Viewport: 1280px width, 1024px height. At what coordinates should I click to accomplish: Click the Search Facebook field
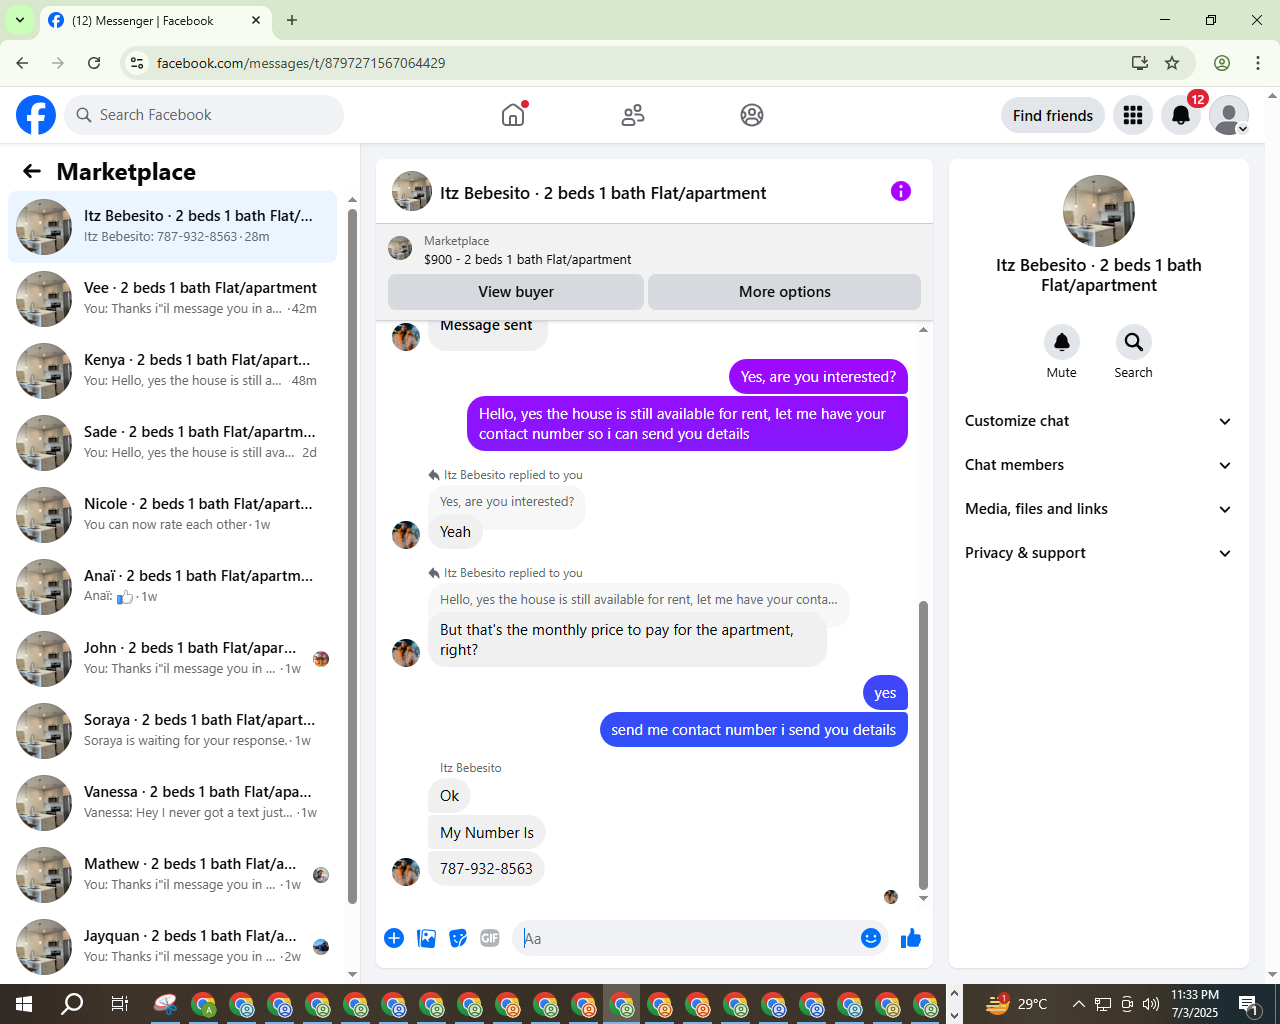click(204, 115)
